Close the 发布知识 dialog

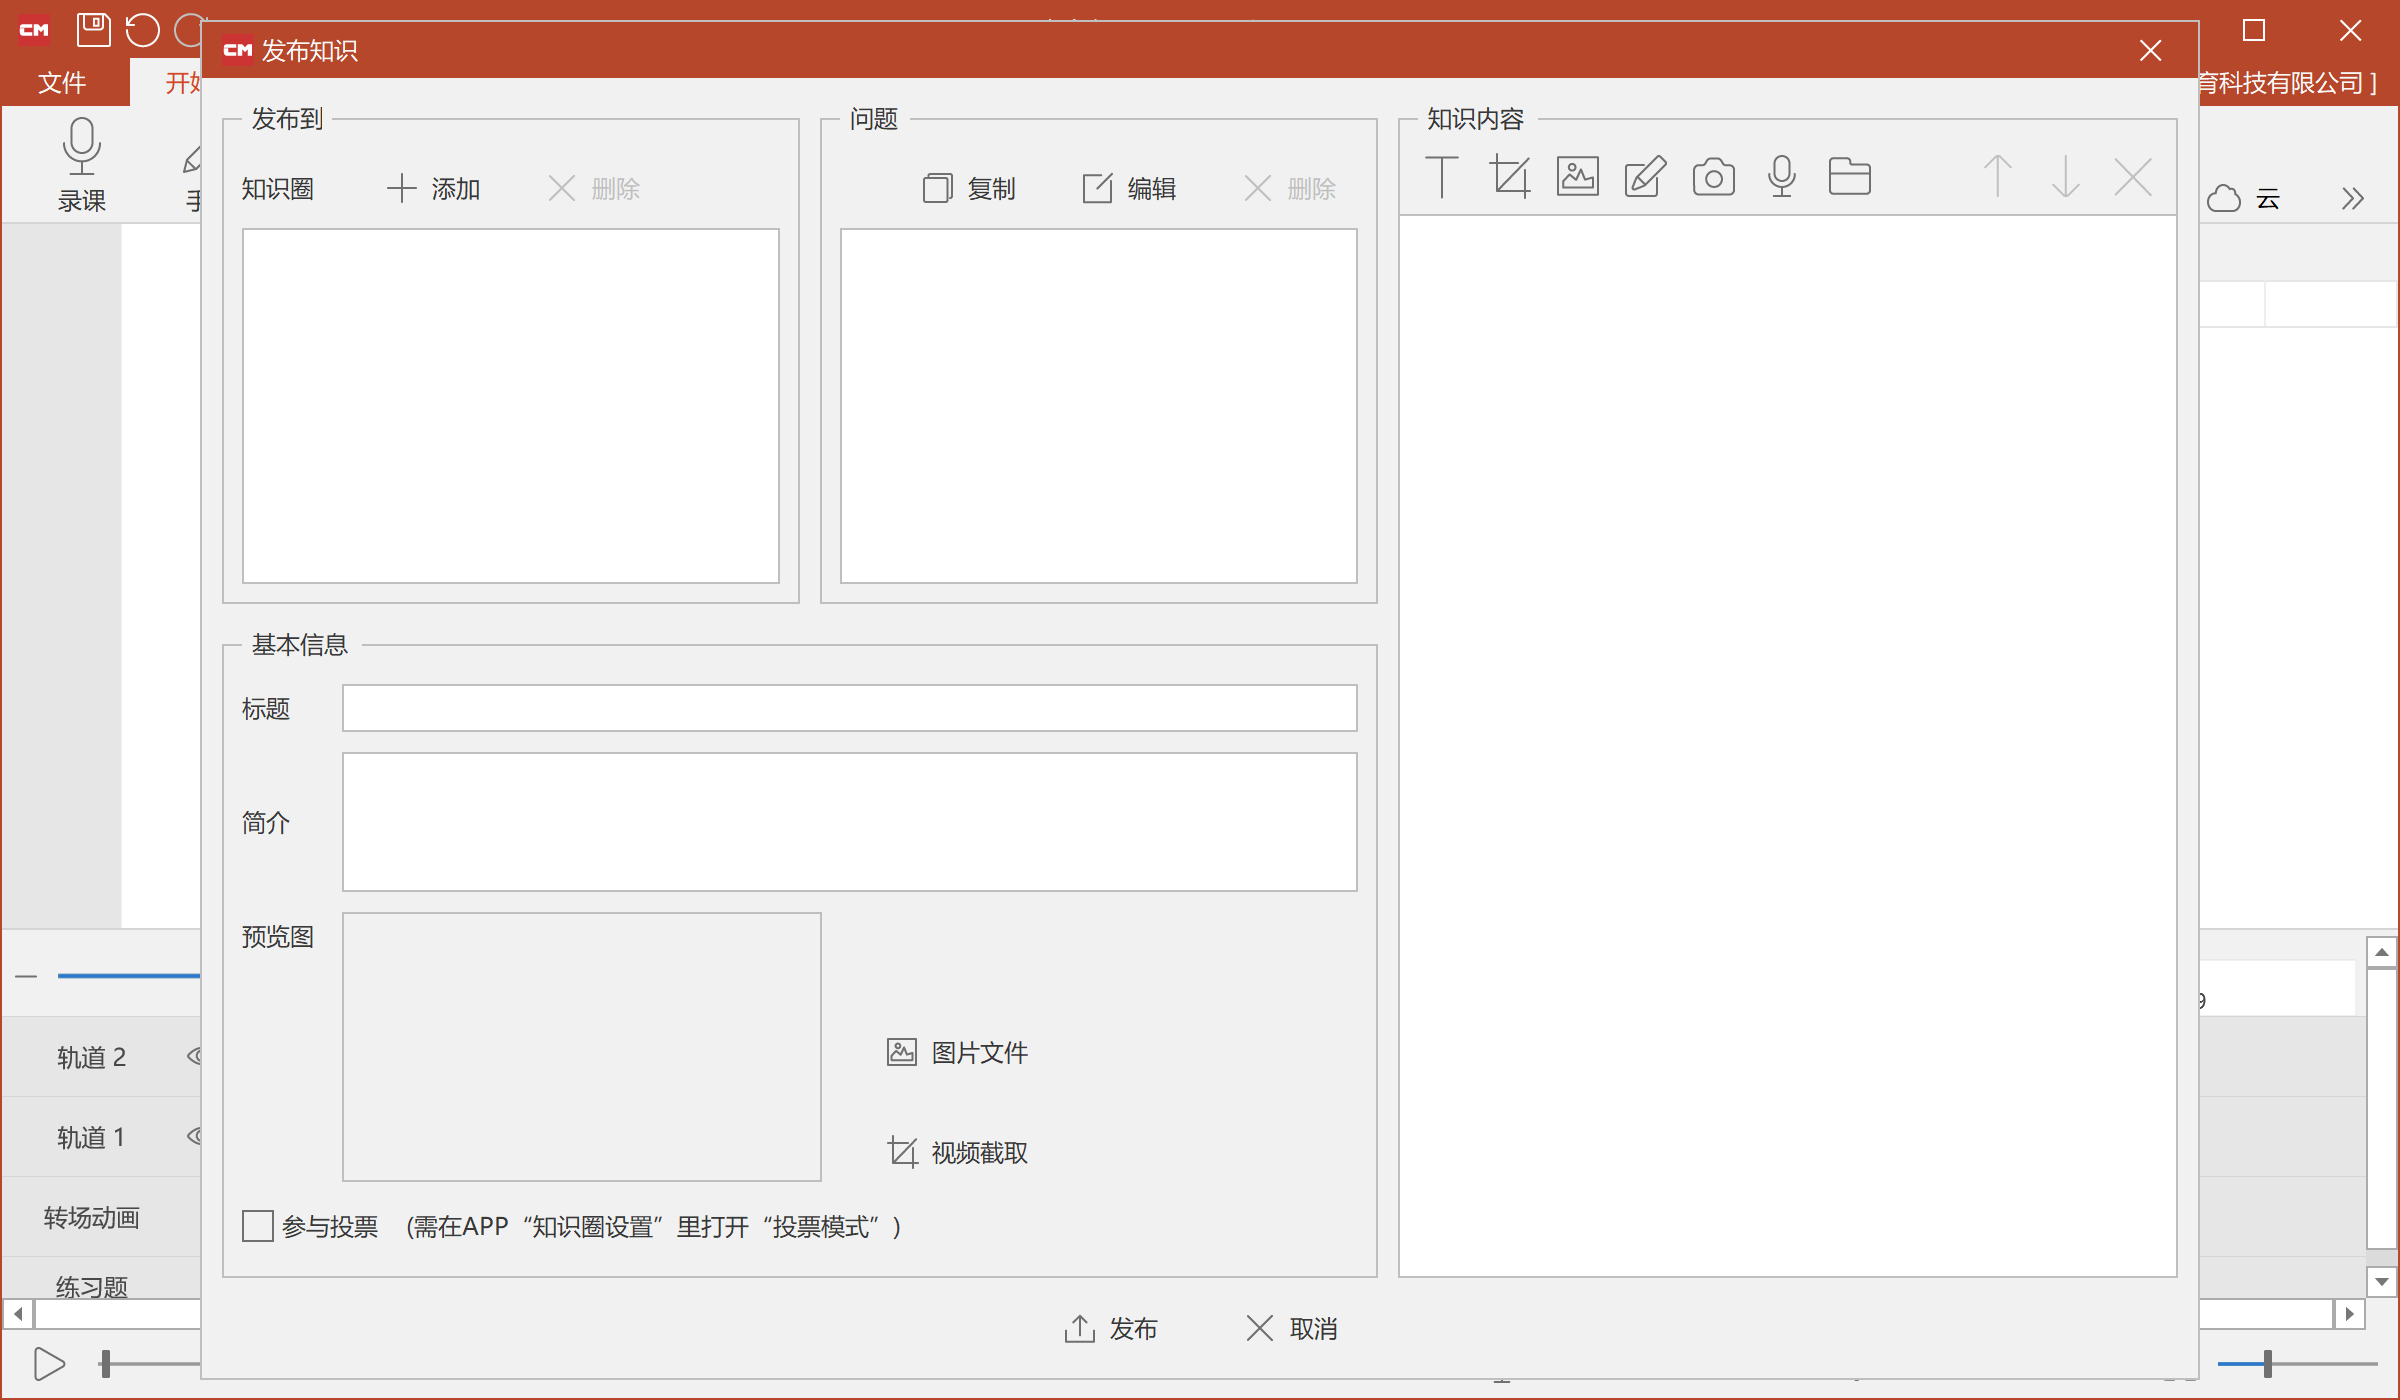[x=2150, y=50]
